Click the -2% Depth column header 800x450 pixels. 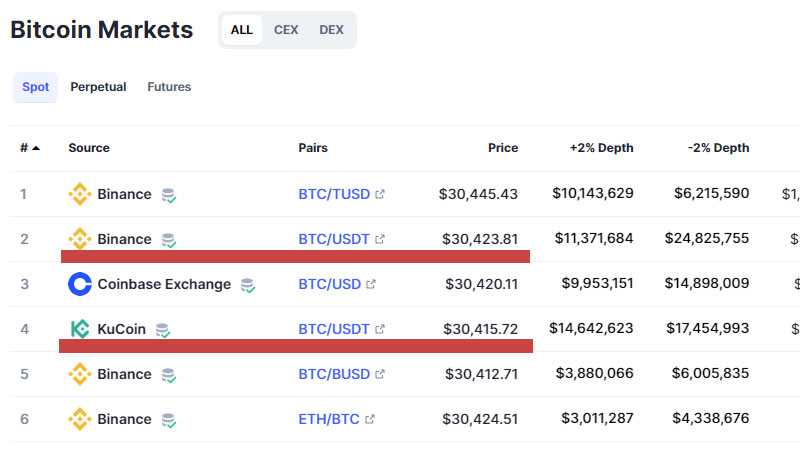pyautogui.click(x=718, y=148)
